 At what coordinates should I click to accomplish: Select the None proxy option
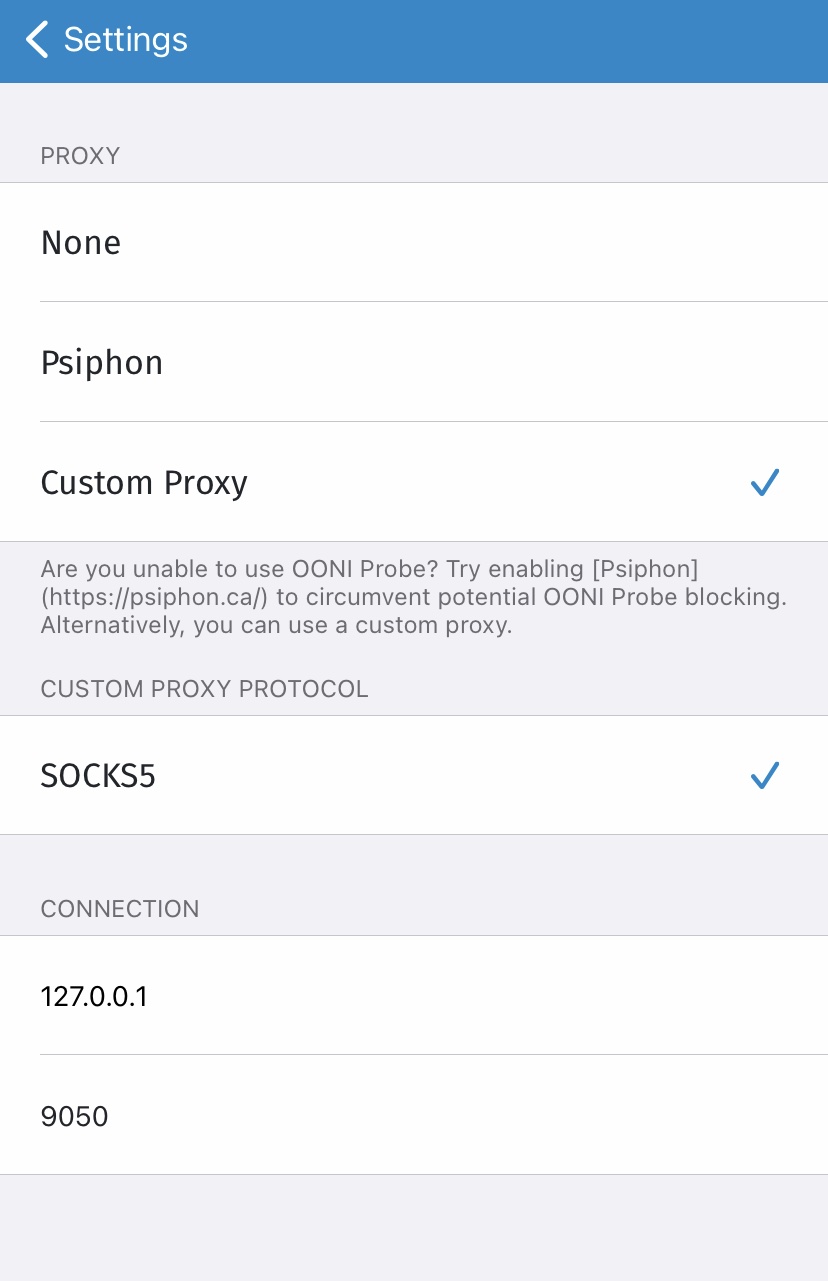(x=414, y=243)
